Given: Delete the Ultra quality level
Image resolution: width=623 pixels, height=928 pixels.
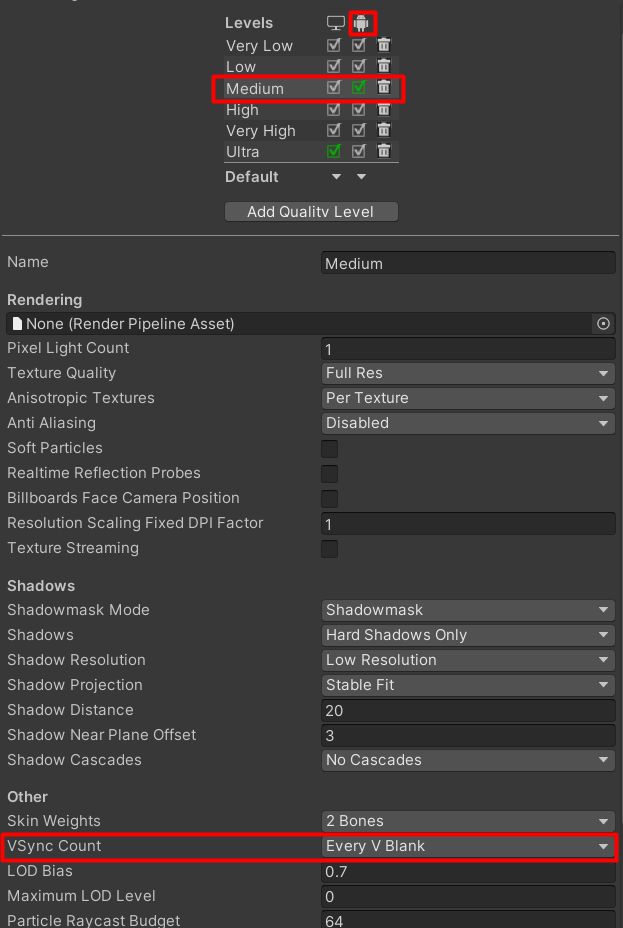Looking at the screenshot, I should pos(384,151).
